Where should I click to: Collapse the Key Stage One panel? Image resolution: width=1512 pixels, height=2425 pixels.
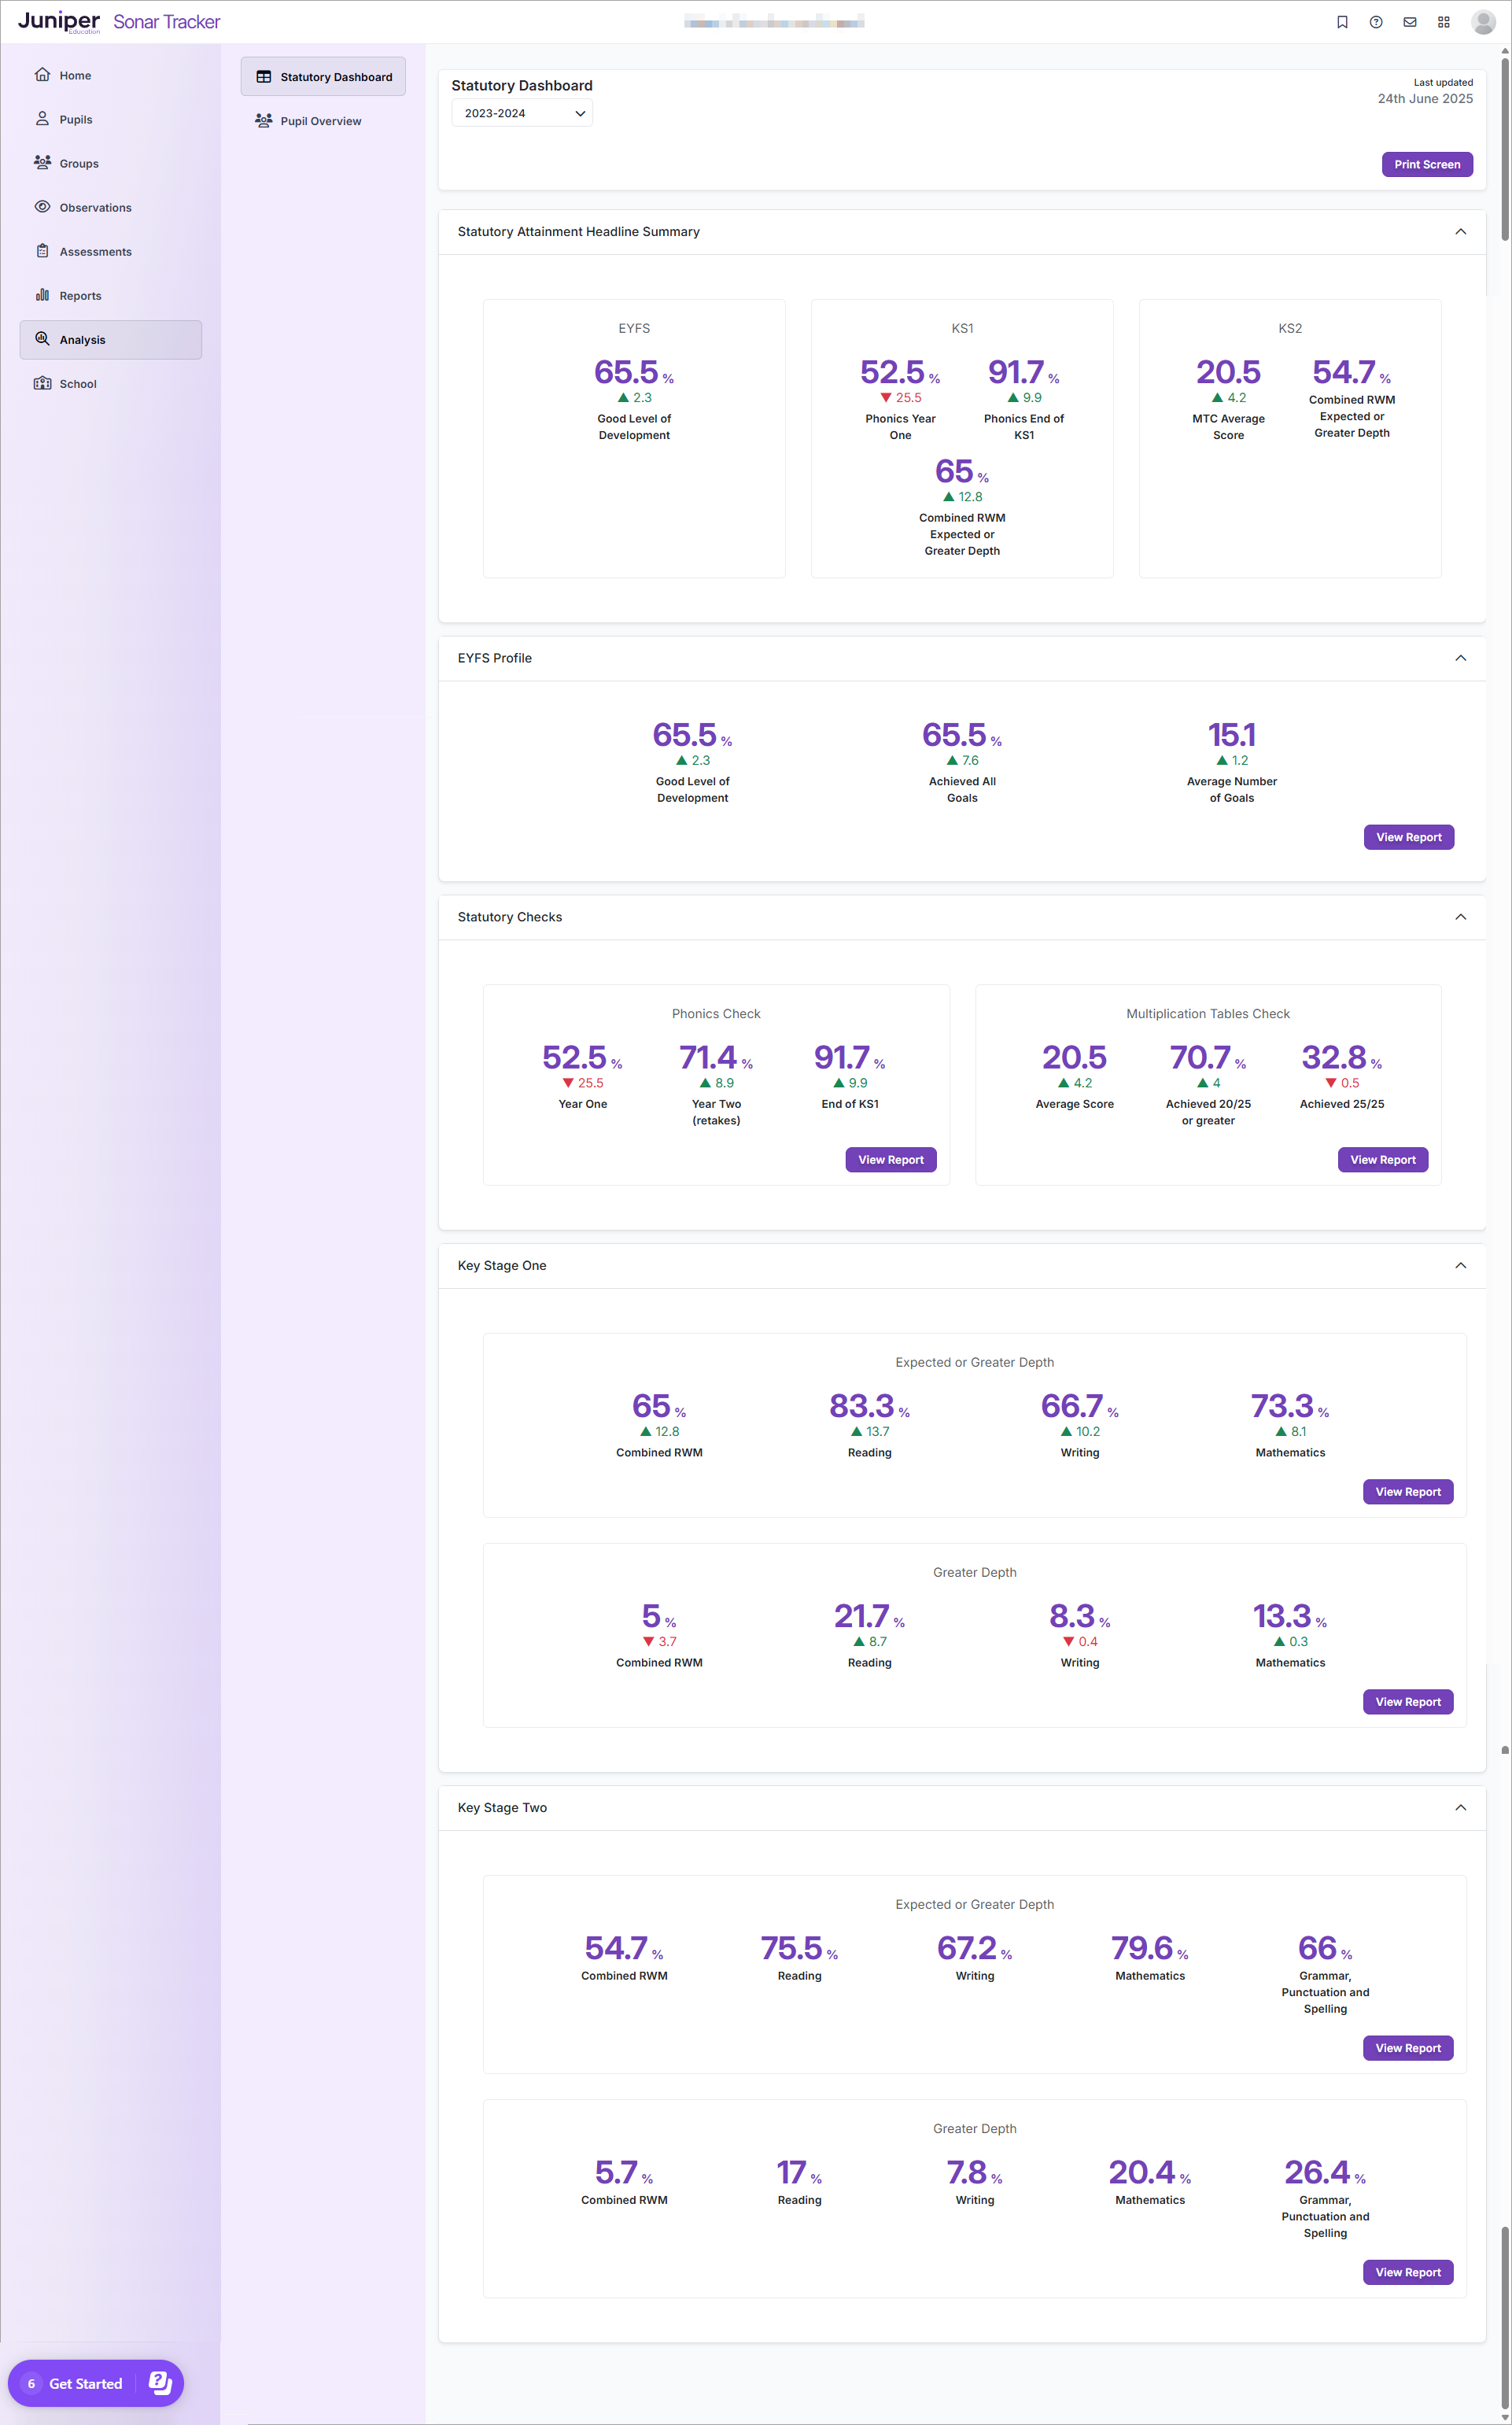(1460, 1265)
